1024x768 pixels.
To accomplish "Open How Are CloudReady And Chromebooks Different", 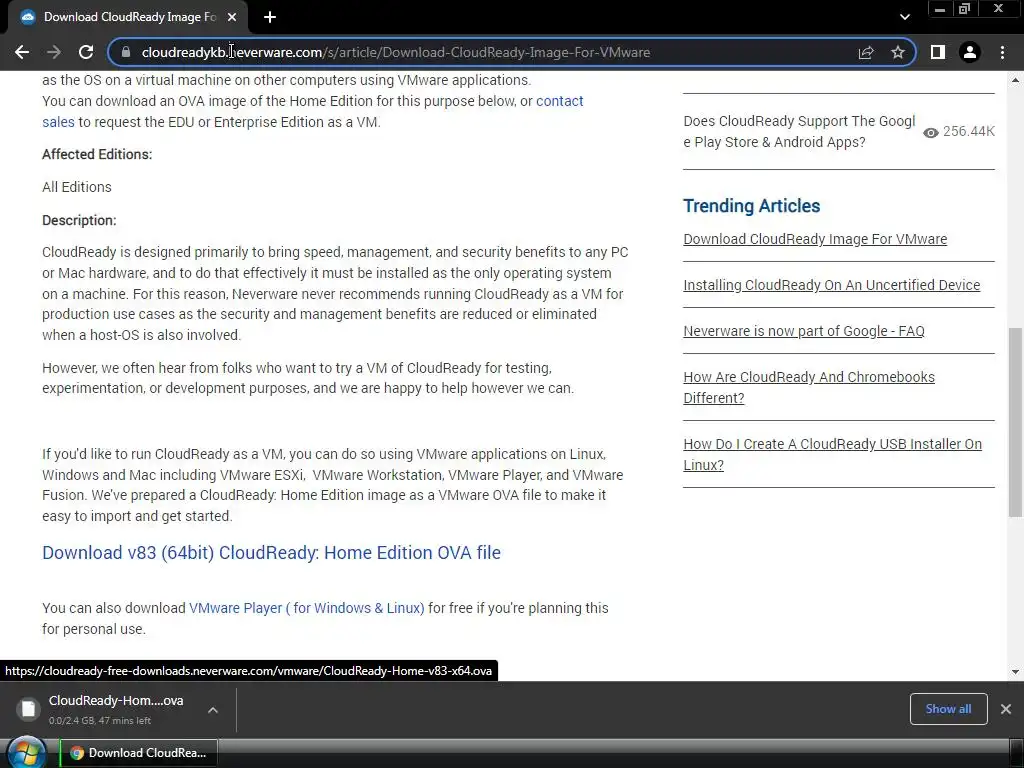I will pos(808,387).
